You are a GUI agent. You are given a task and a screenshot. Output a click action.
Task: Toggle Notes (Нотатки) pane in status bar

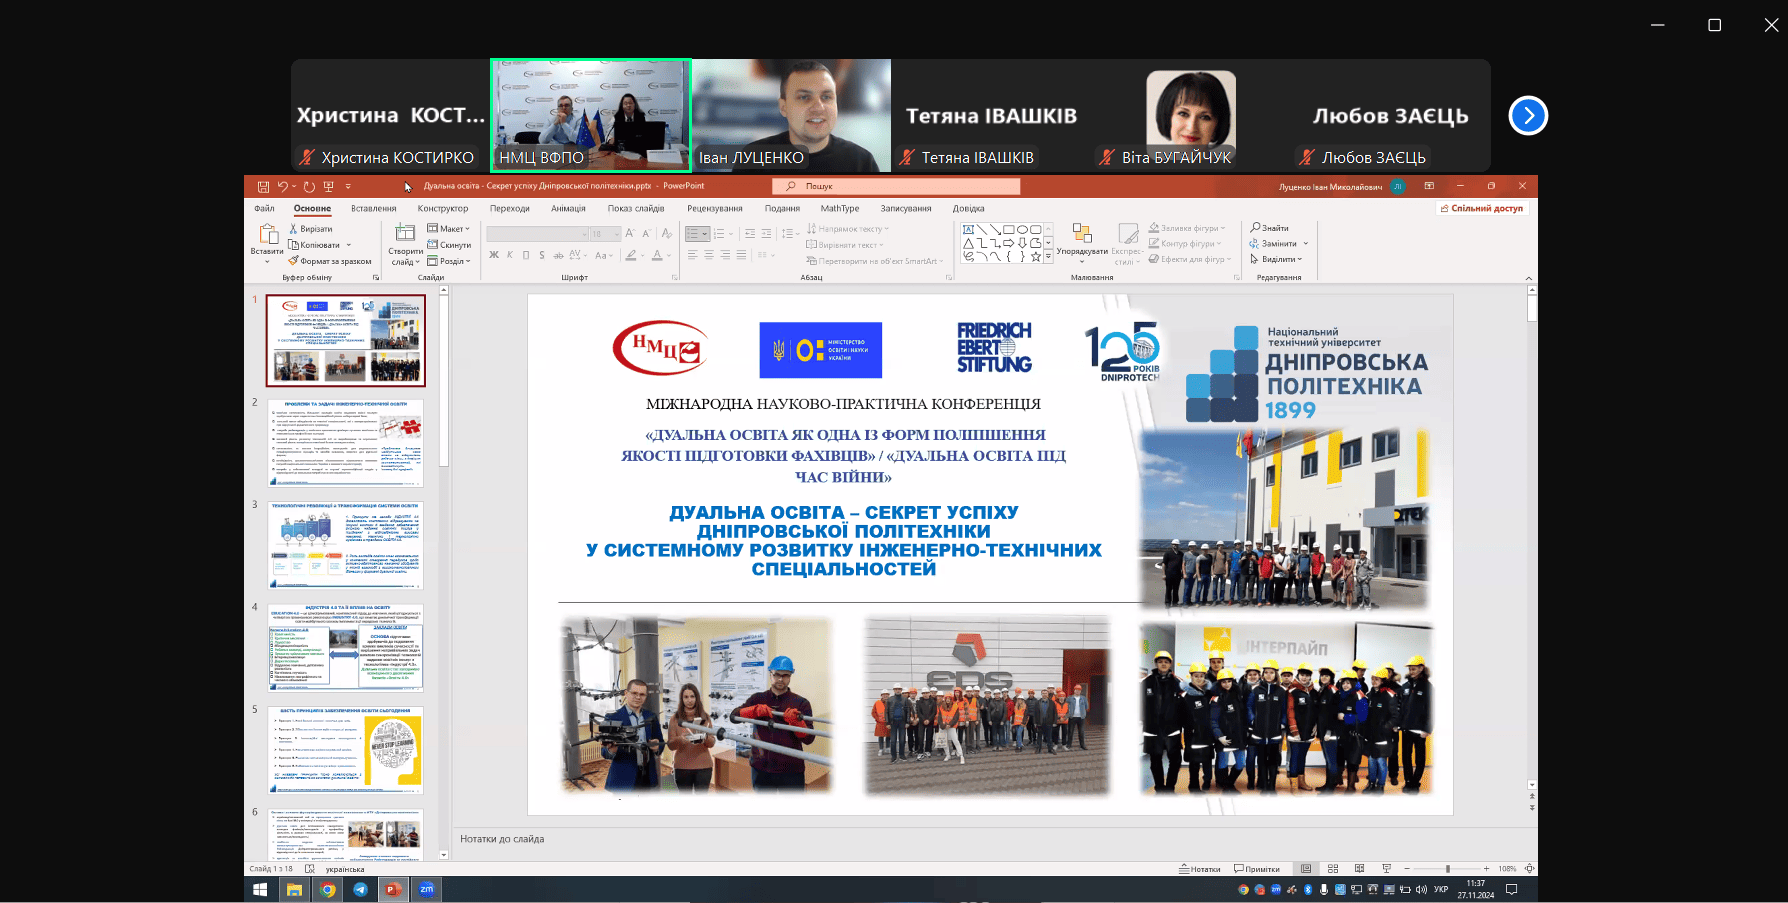pyautogui.click(x=1200, y=869)
